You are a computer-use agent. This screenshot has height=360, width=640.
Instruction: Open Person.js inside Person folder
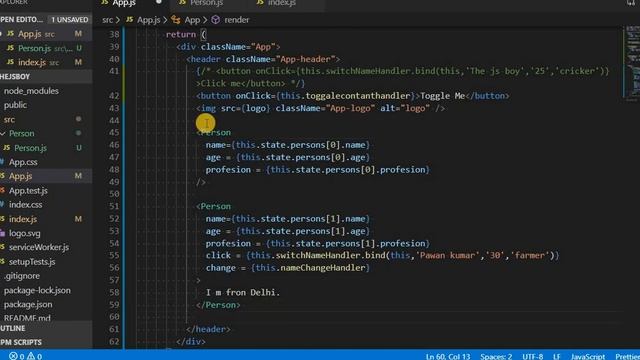[30, 148]
